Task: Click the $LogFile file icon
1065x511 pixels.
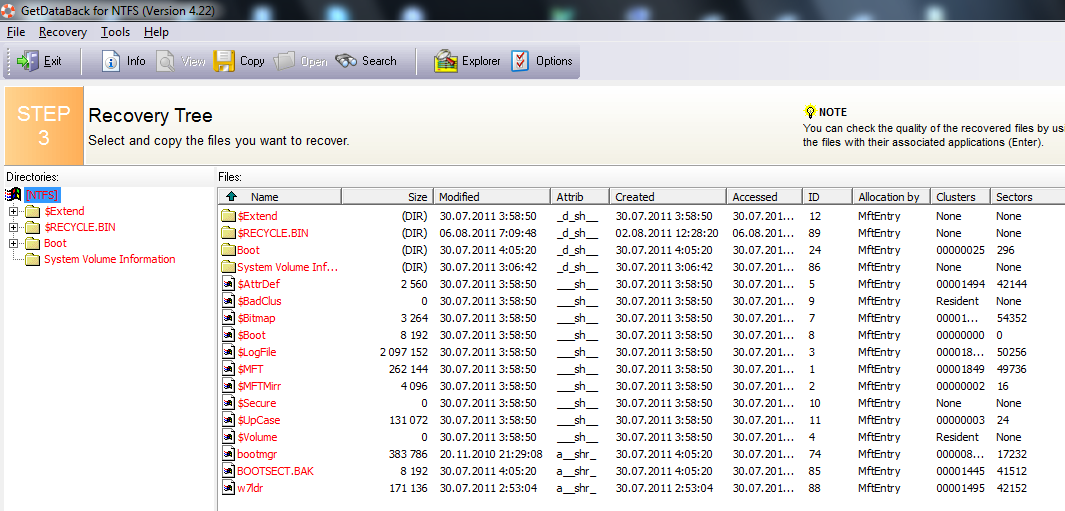Action: coord(229,352)
